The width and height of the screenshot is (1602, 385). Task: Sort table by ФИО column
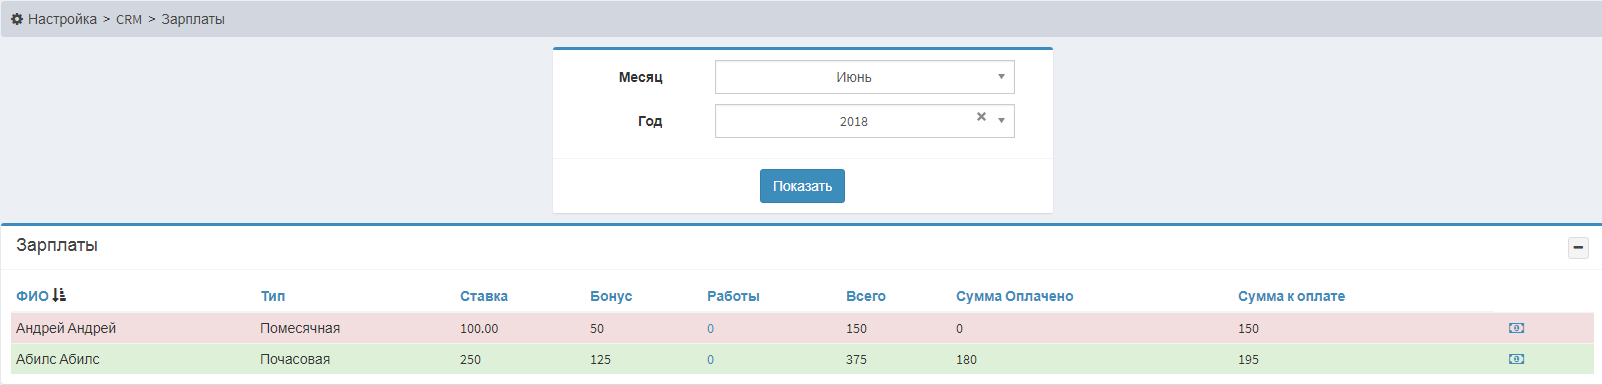tap(32, 296)
